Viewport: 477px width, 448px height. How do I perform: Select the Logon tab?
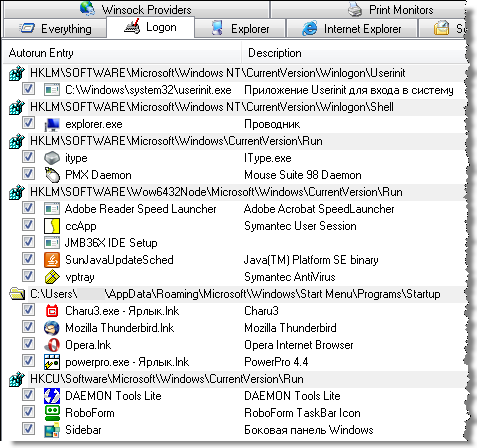150,27
